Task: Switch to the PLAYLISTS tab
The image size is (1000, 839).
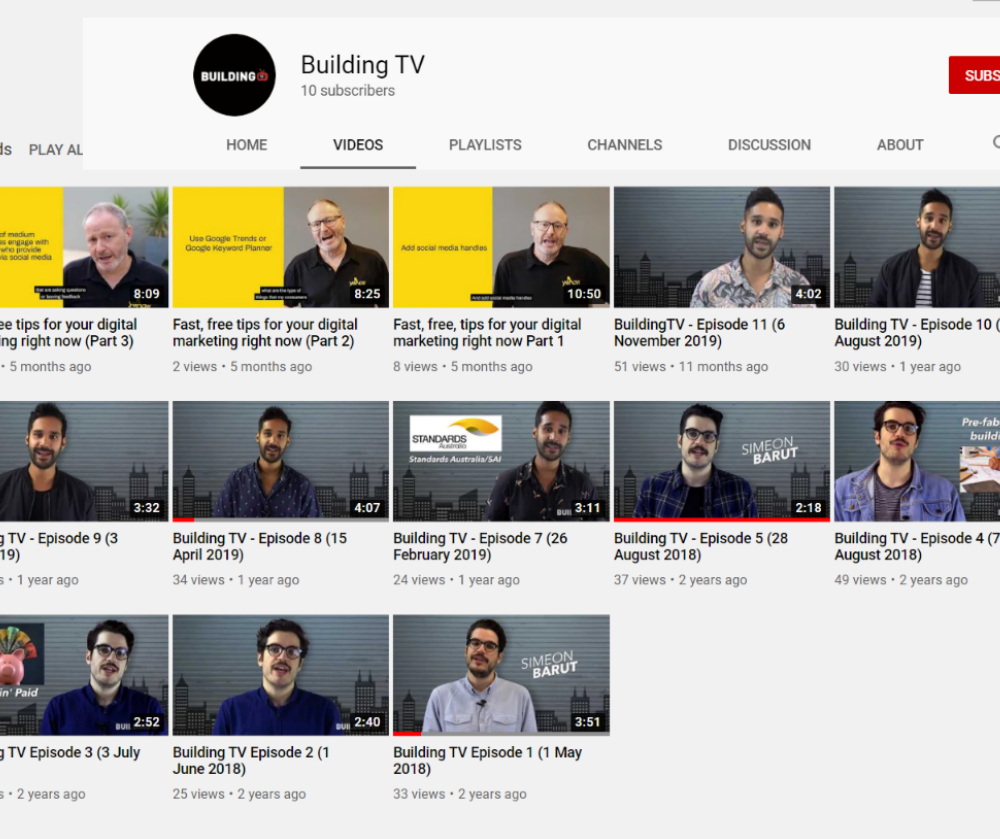Action: [x=485, y=145]
